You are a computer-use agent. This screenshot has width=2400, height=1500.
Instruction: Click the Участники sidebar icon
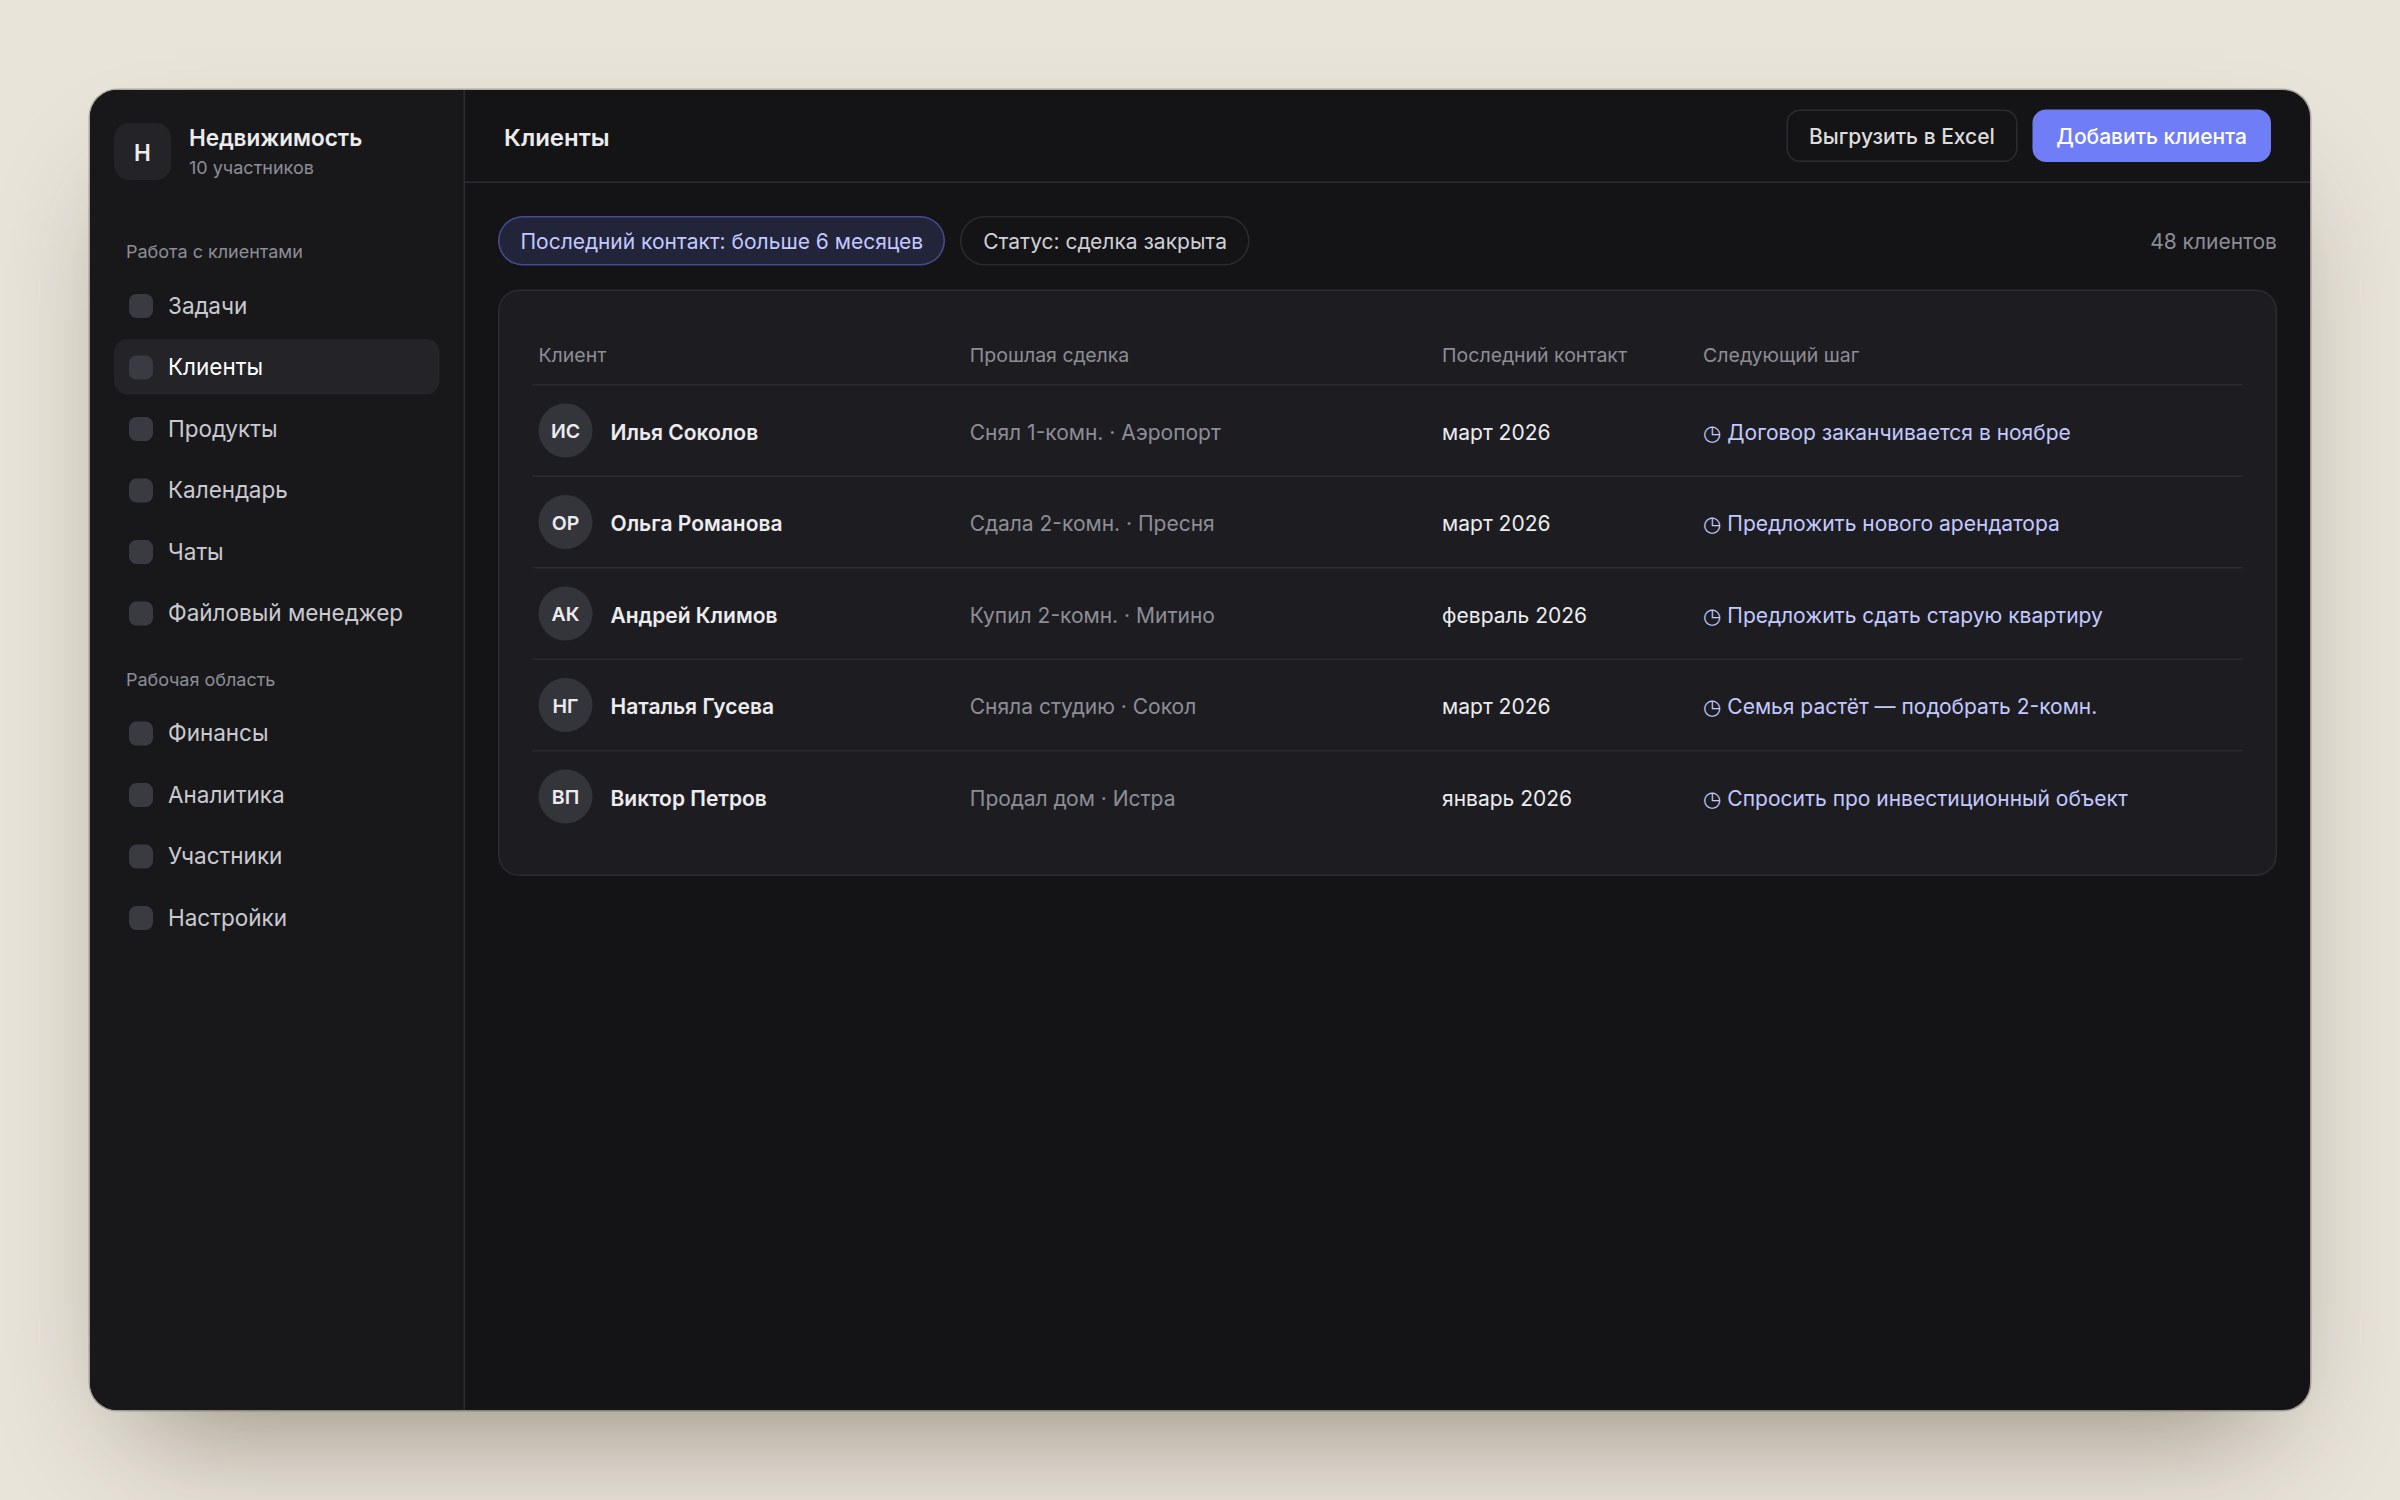tap(141, 856)
